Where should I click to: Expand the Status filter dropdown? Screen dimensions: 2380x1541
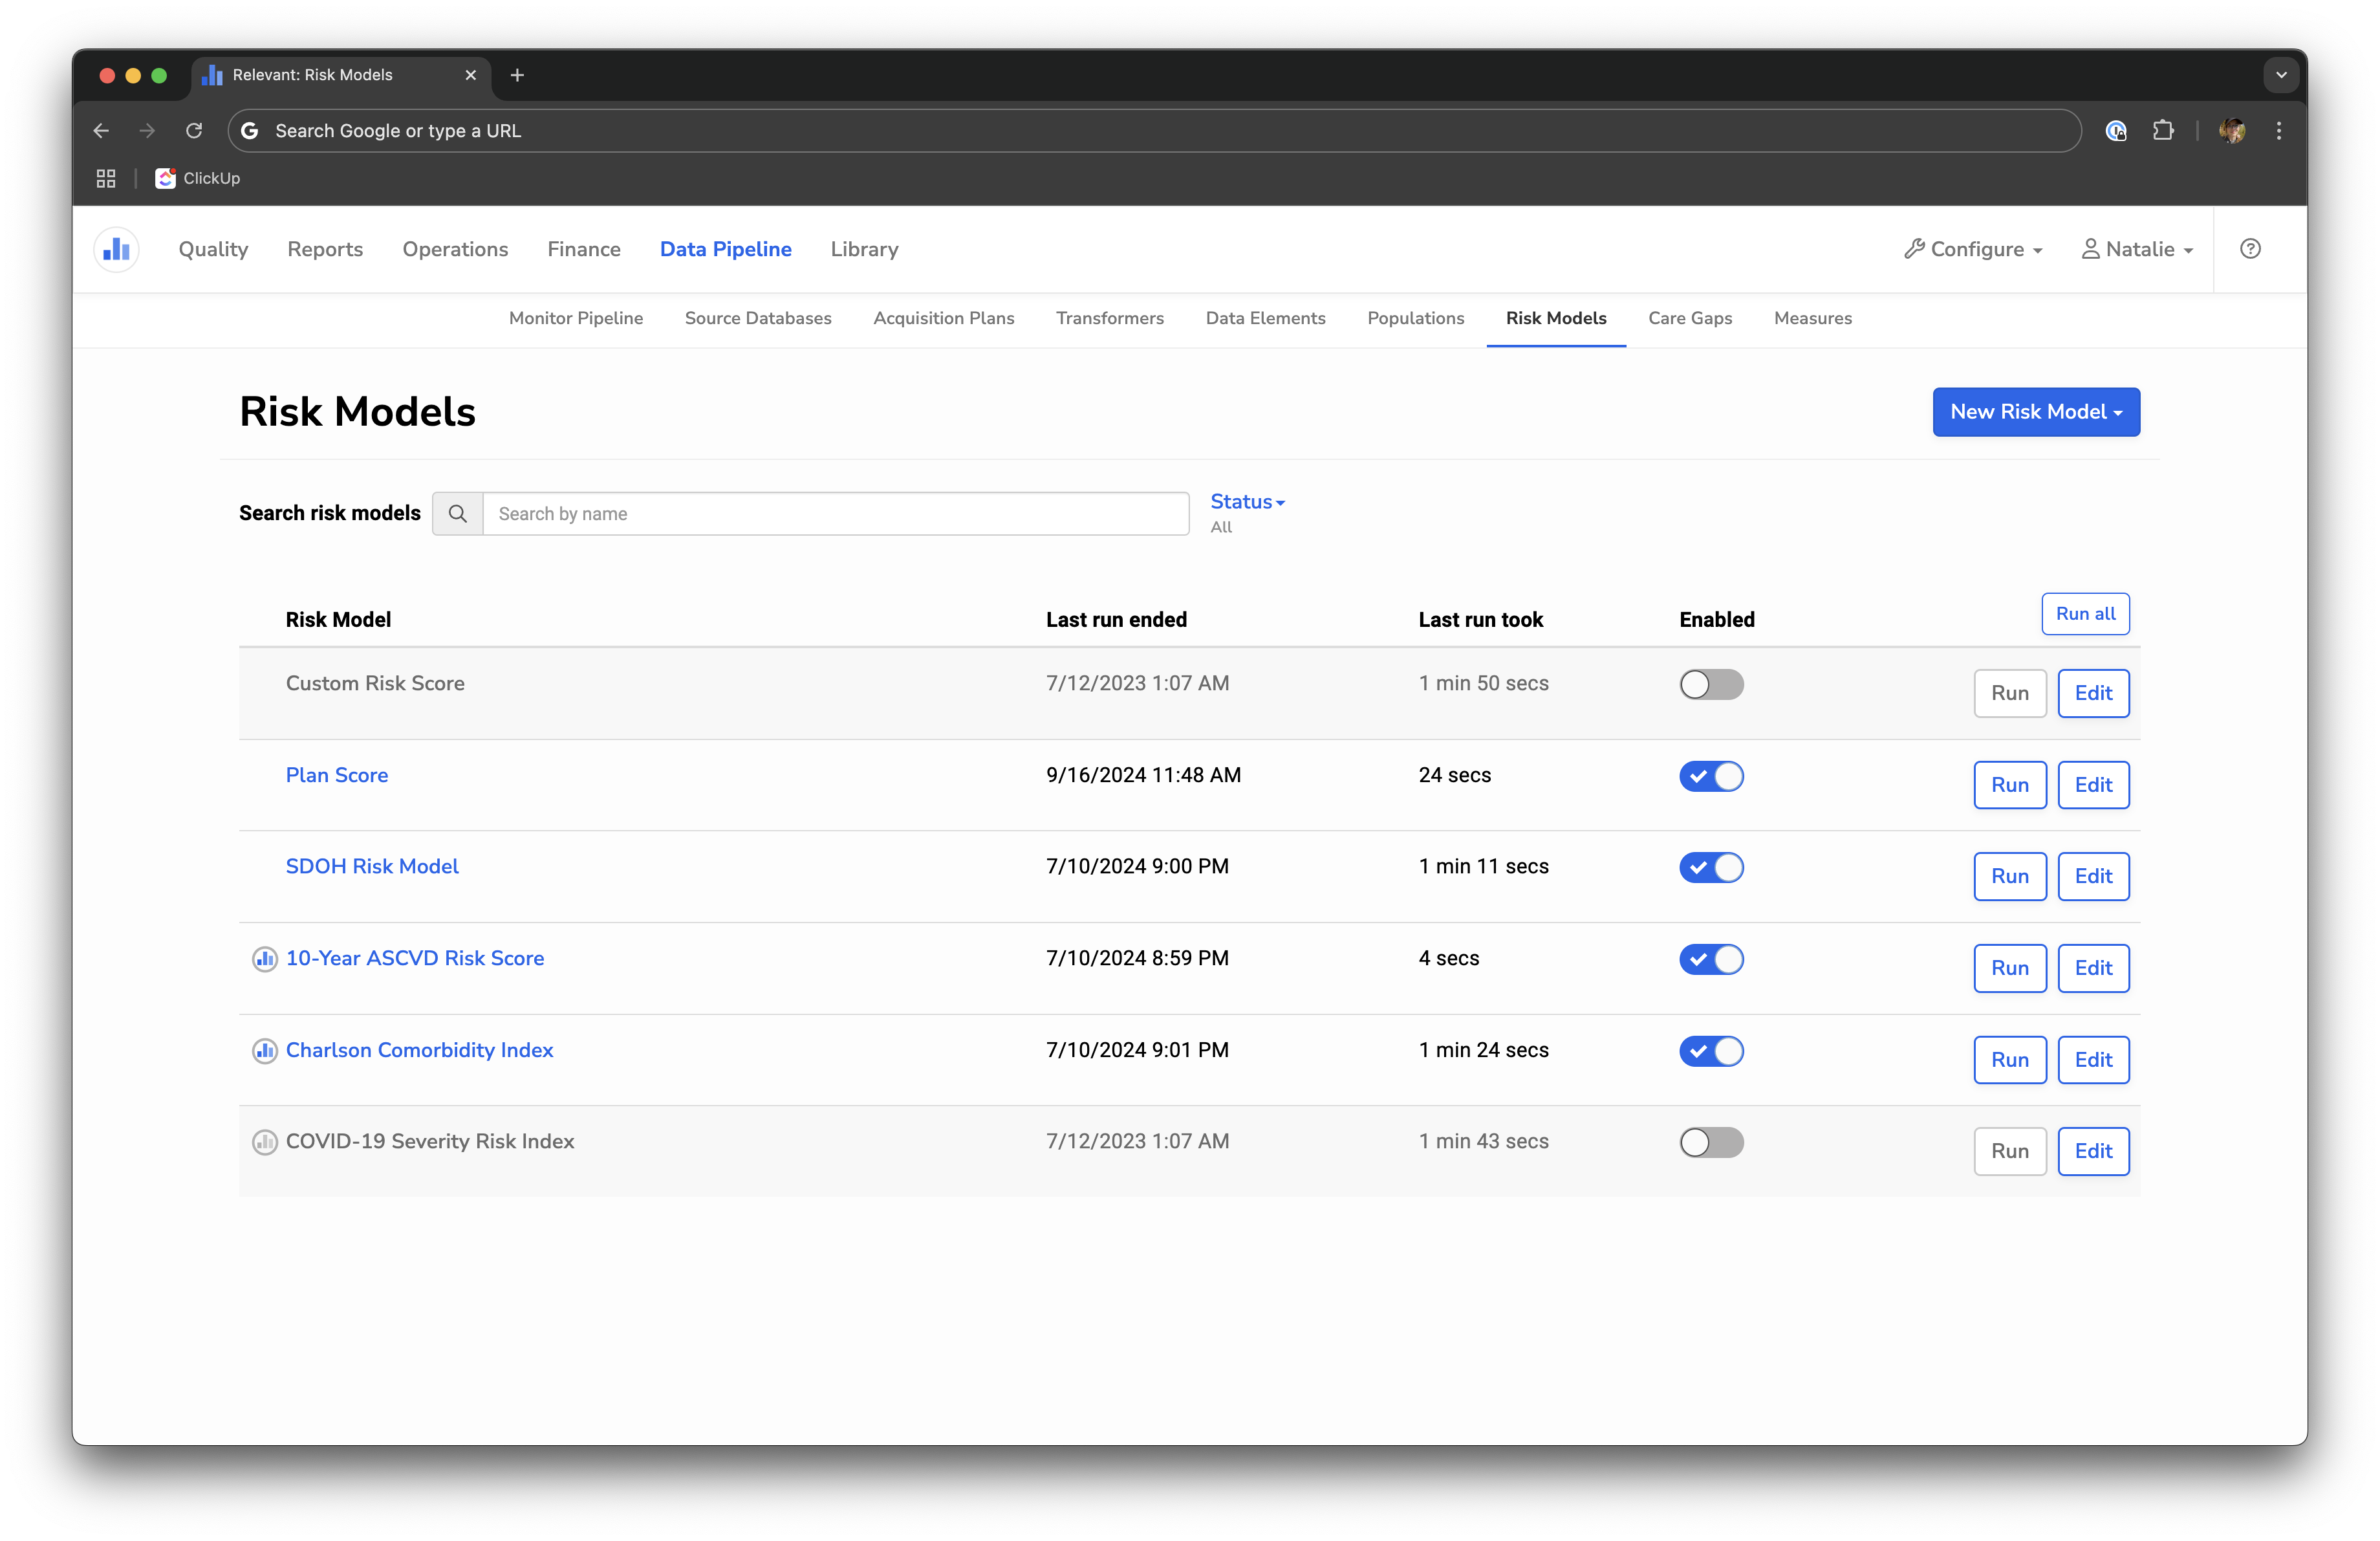point(1246,502)
